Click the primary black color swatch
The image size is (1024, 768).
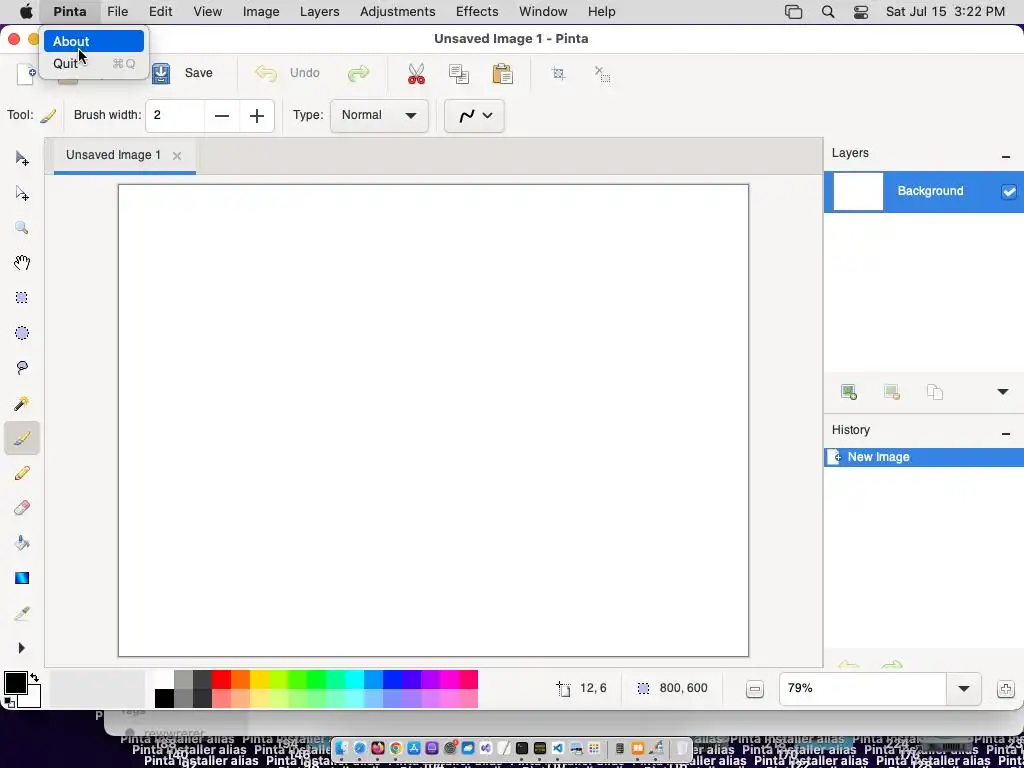click(16, 683)
